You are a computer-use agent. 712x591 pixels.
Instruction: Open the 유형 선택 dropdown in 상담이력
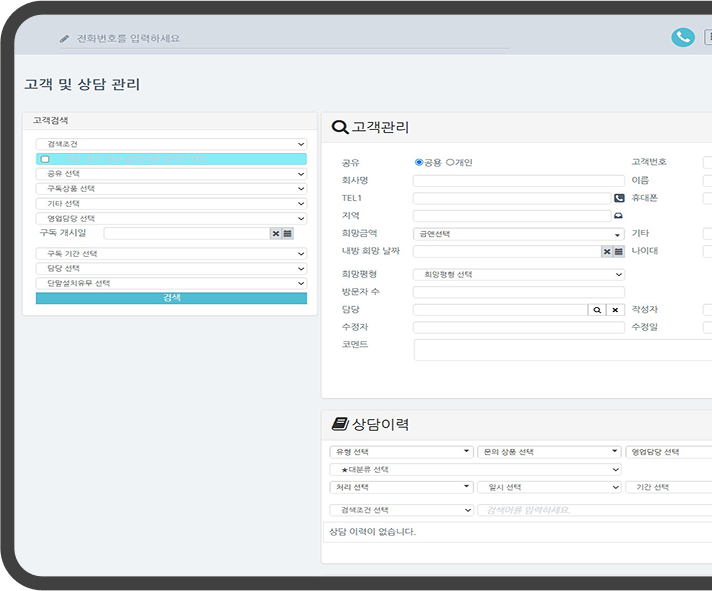(x=401, y=452)
